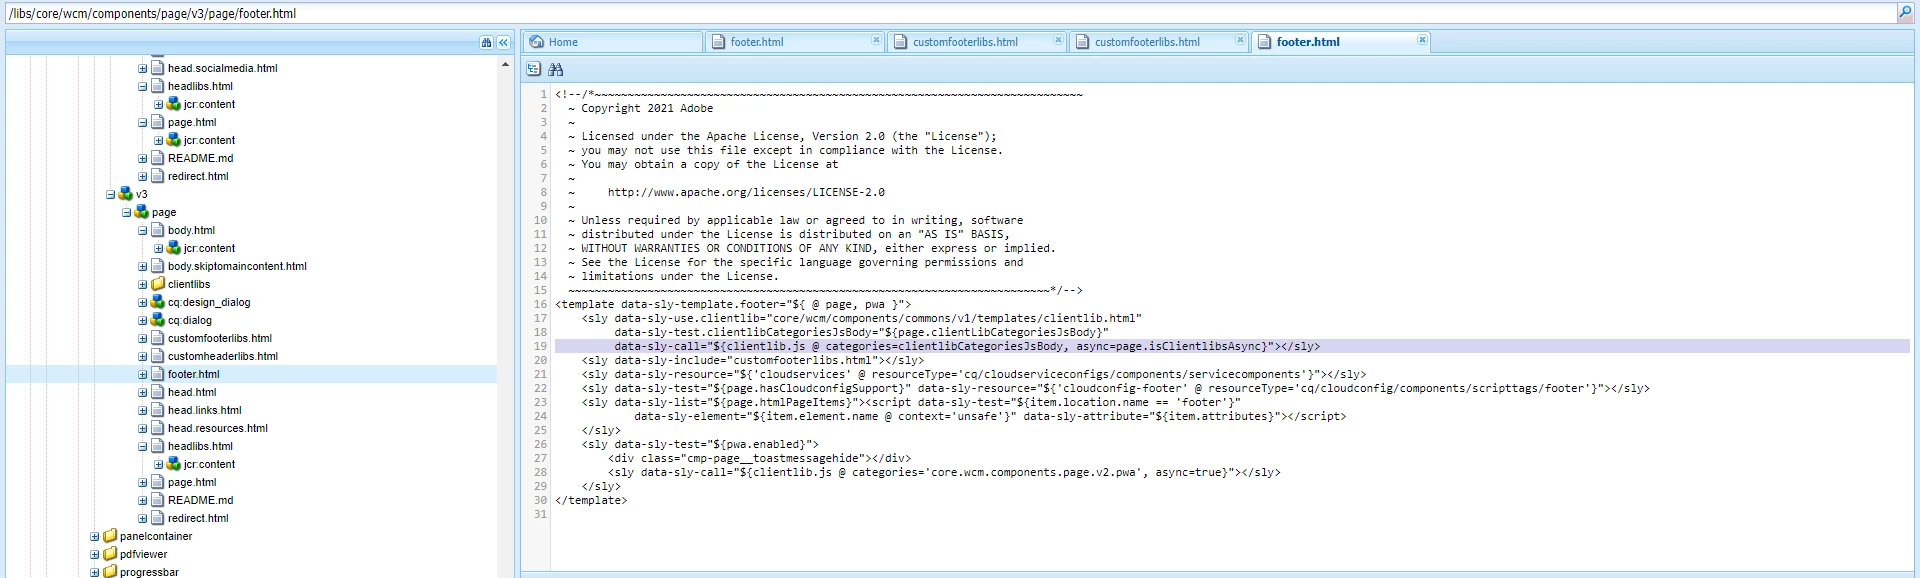Screen dimensions: 1920x578
Task: Click the file icon of body.skiptomaincontent.html
Action: [158, 266]
